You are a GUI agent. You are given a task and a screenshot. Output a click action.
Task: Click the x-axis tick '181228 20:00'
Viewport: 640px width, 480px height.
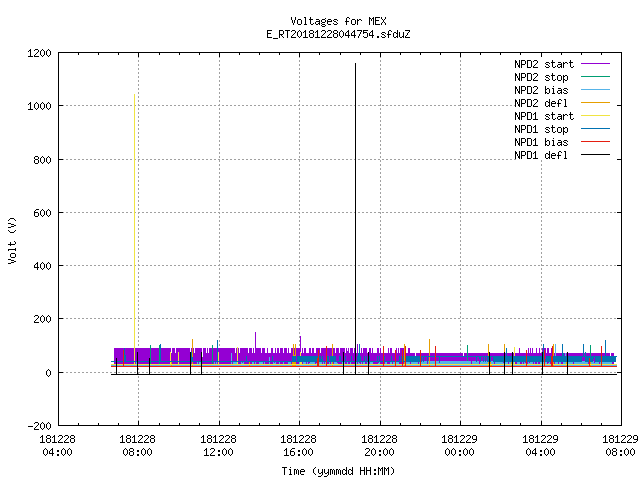(x=379, y=445)
